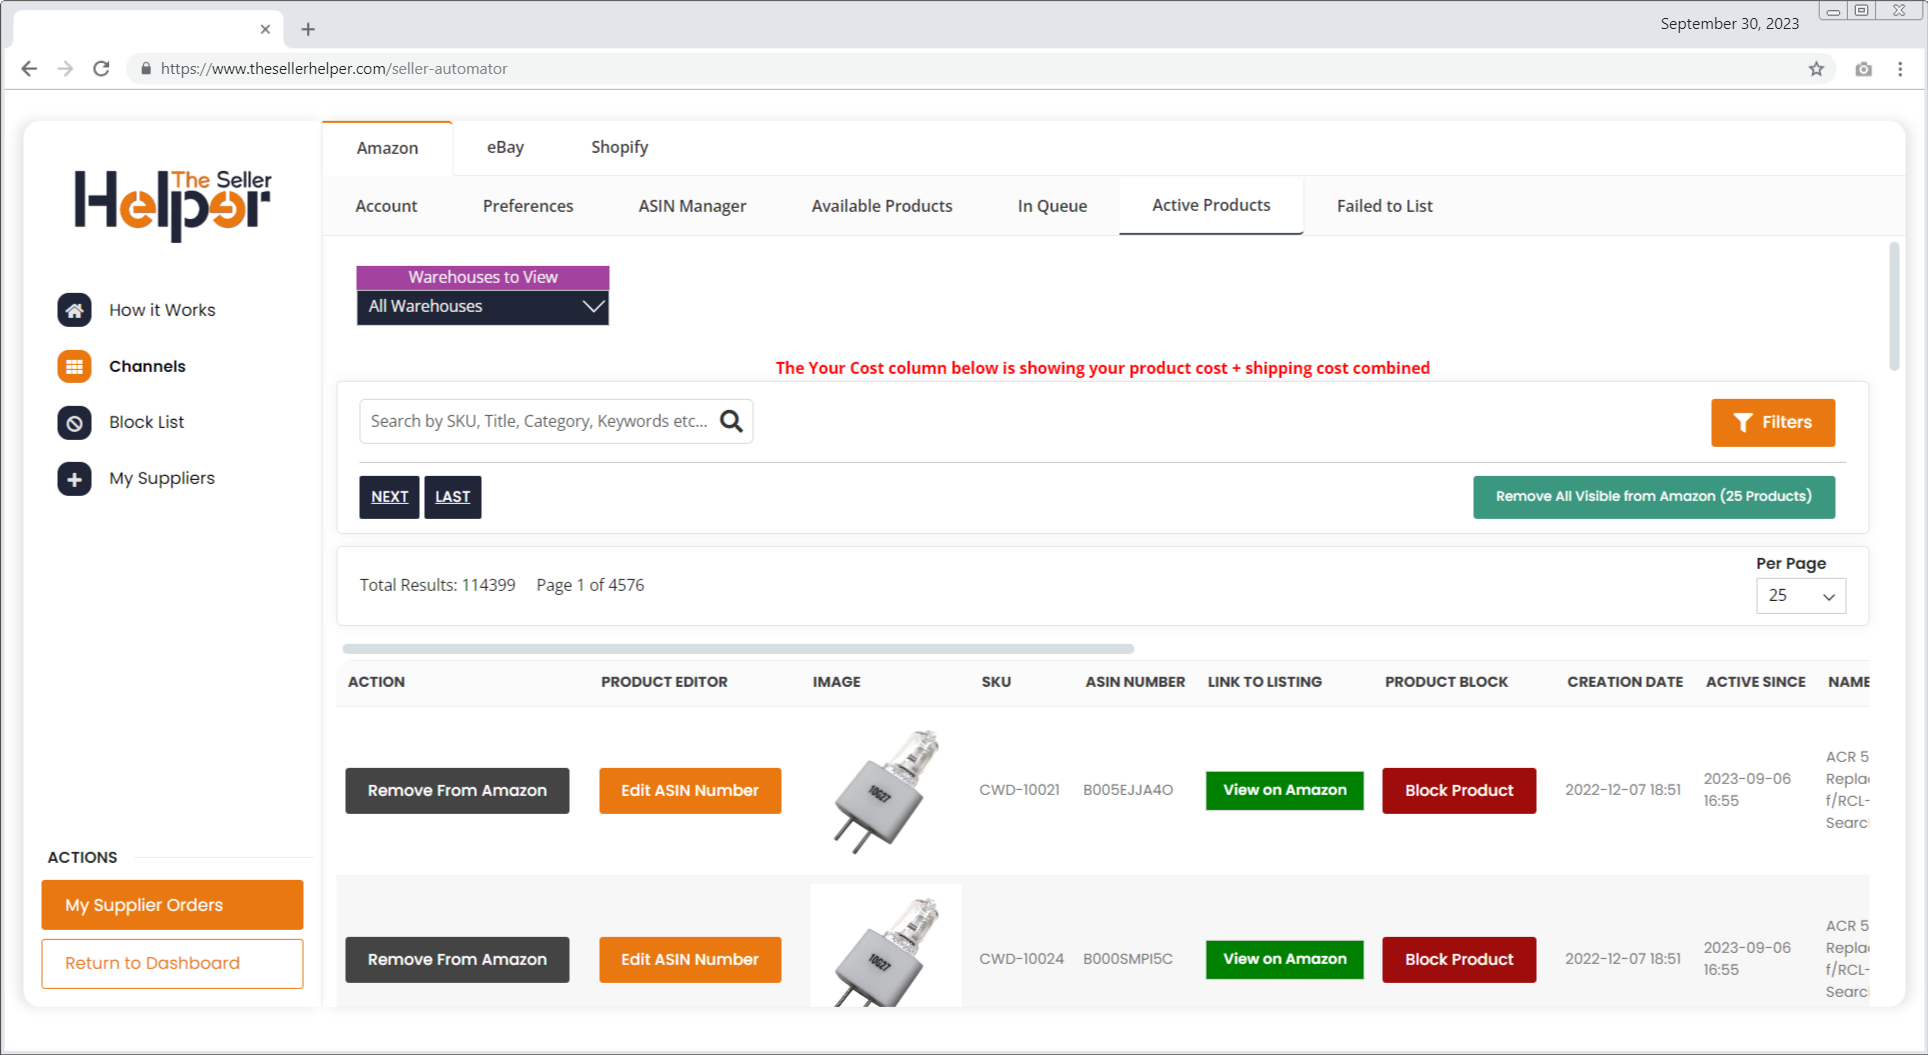This screenshot has height=1055, width=1928.
Task: Jump to the LAST page of results
Action: pos(452,497)
